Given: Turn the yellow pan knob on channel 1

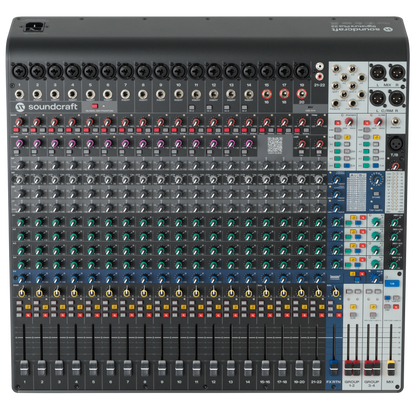Looking at the screenshot, I should point(22,293).
